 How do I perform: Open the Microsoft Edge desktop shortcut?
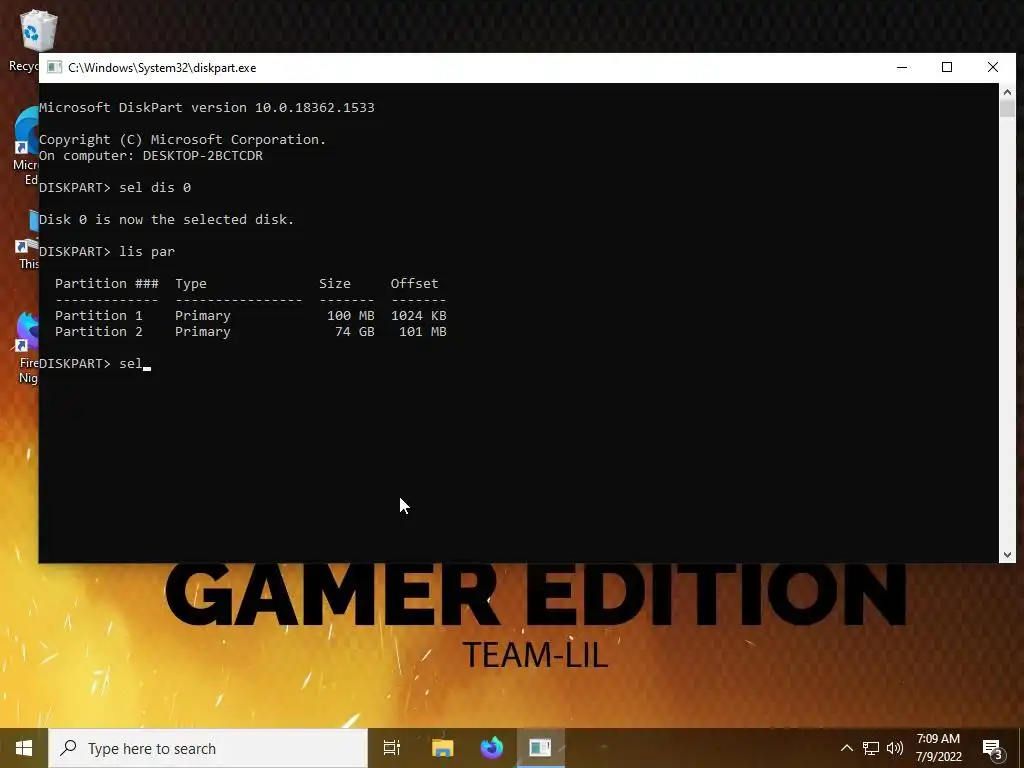[x=26, y=147]
